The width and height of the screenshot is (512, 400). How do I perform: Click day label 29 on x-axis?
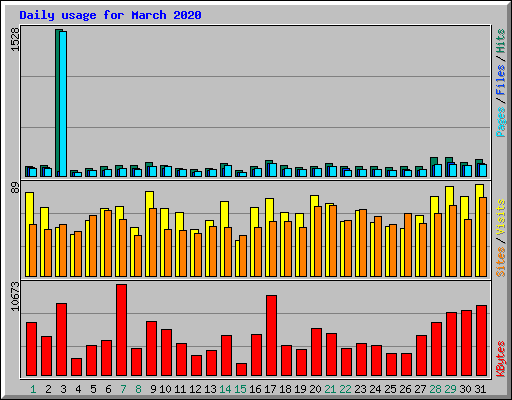(x=450, y=389)
